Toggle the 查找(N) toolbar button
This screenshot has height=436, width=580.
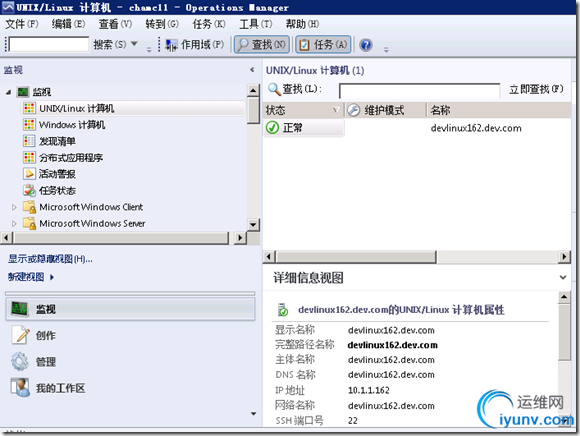coord(262,45)
